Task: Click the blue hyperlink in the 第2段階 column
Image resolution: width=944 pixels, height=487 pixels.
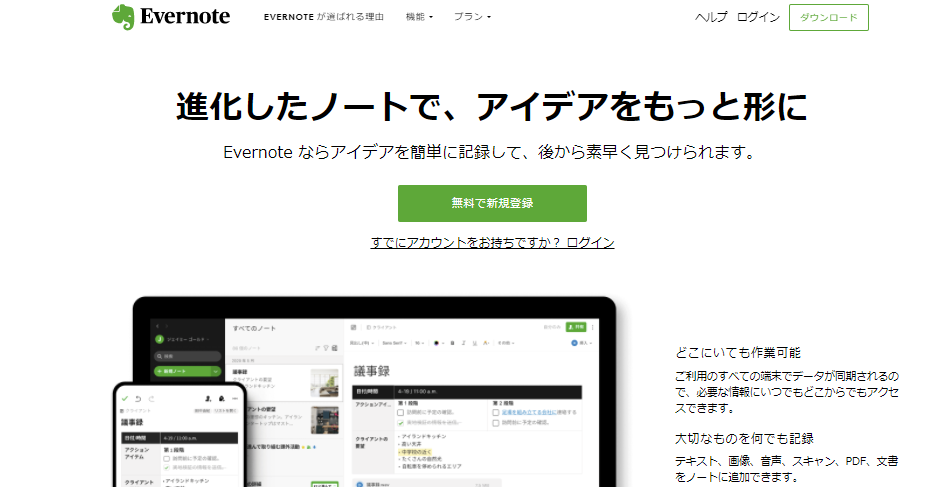Action: pos(529,412)
